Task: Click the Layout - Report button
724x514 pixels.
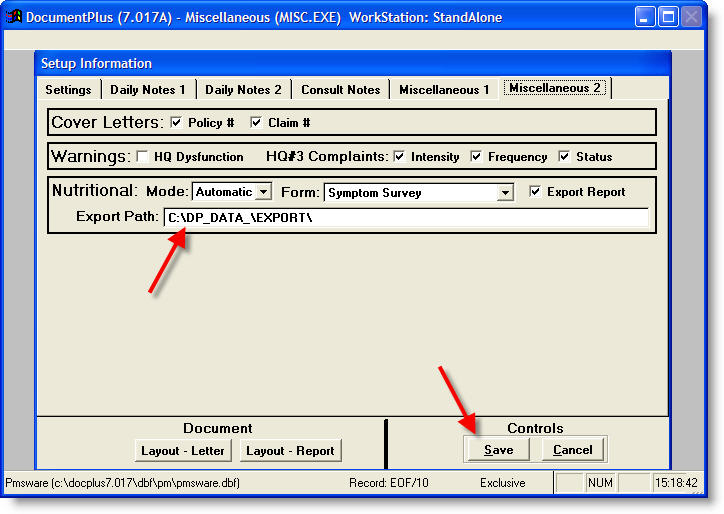Action: [290, 450]
